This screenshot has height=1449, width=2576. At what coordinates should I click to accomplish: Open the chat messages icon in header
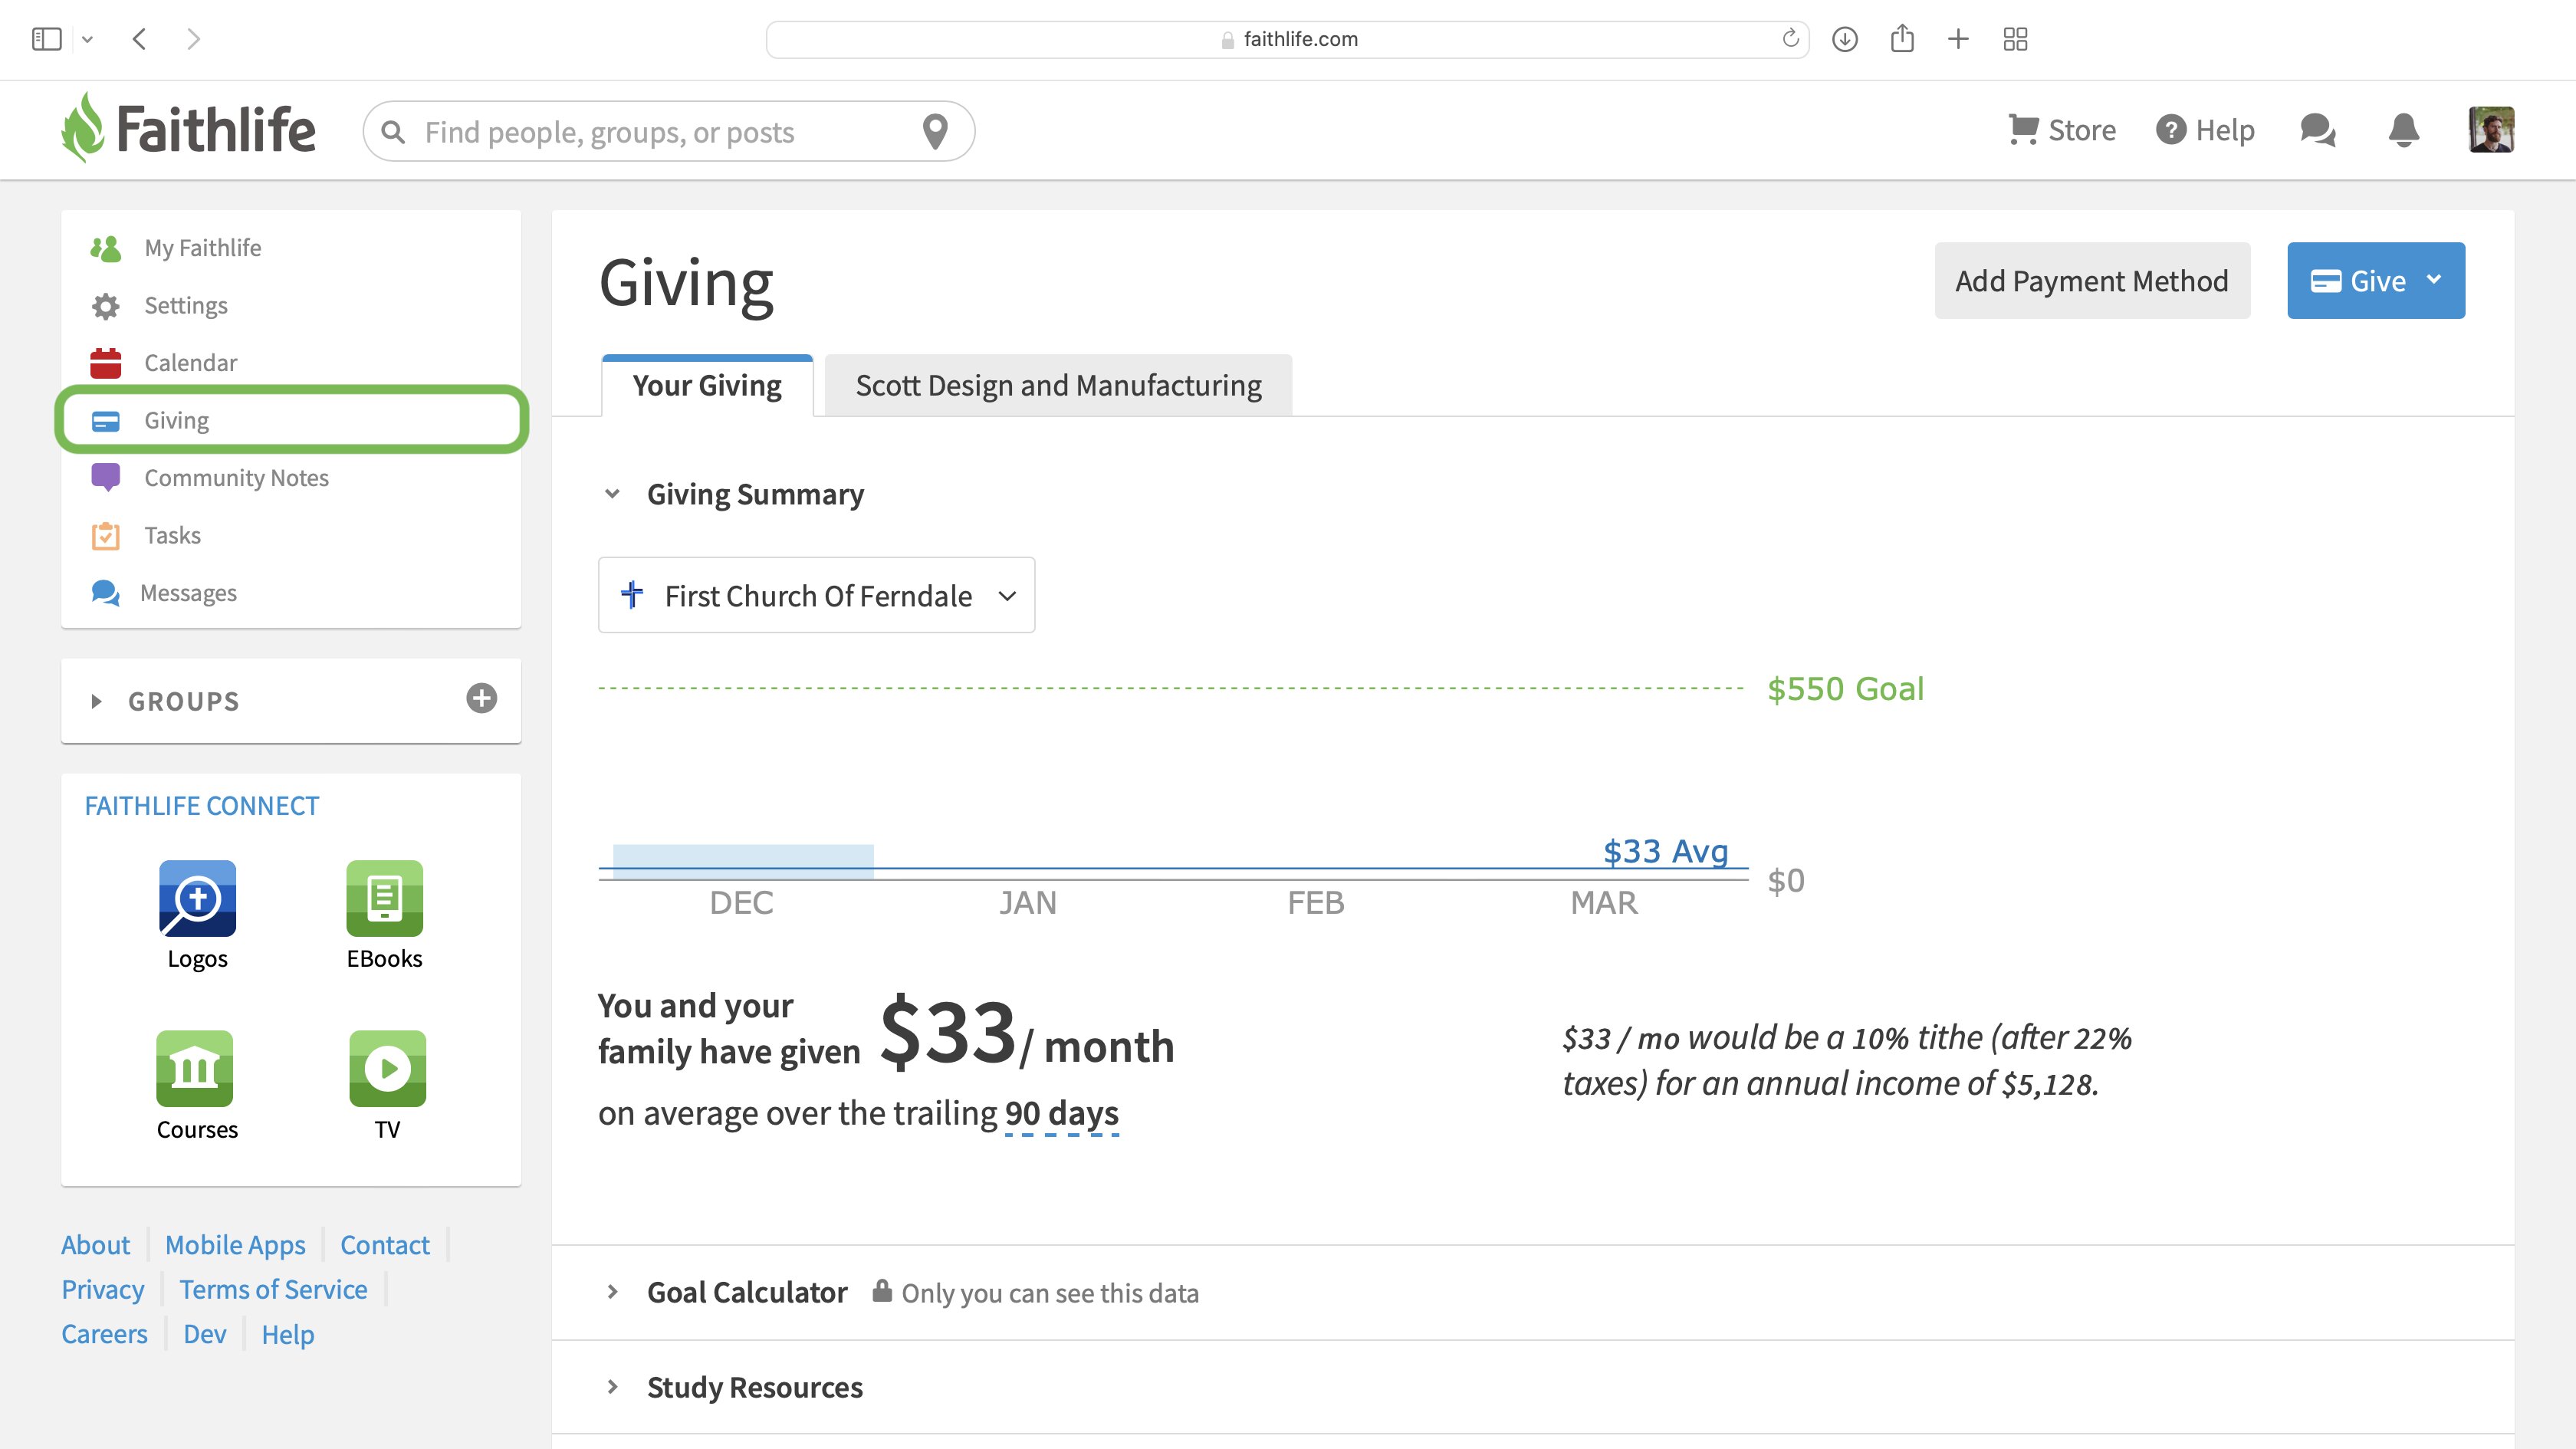[x=2317, y=130]
